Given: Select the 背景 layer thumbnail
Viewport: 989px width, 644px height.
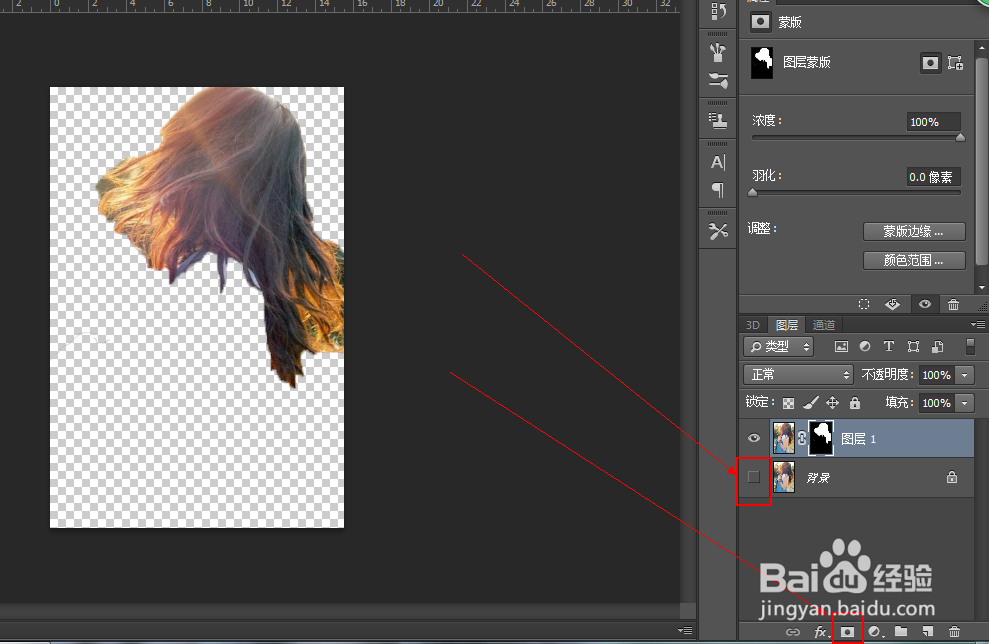Looking at the screenshot, I should [784, 477].
